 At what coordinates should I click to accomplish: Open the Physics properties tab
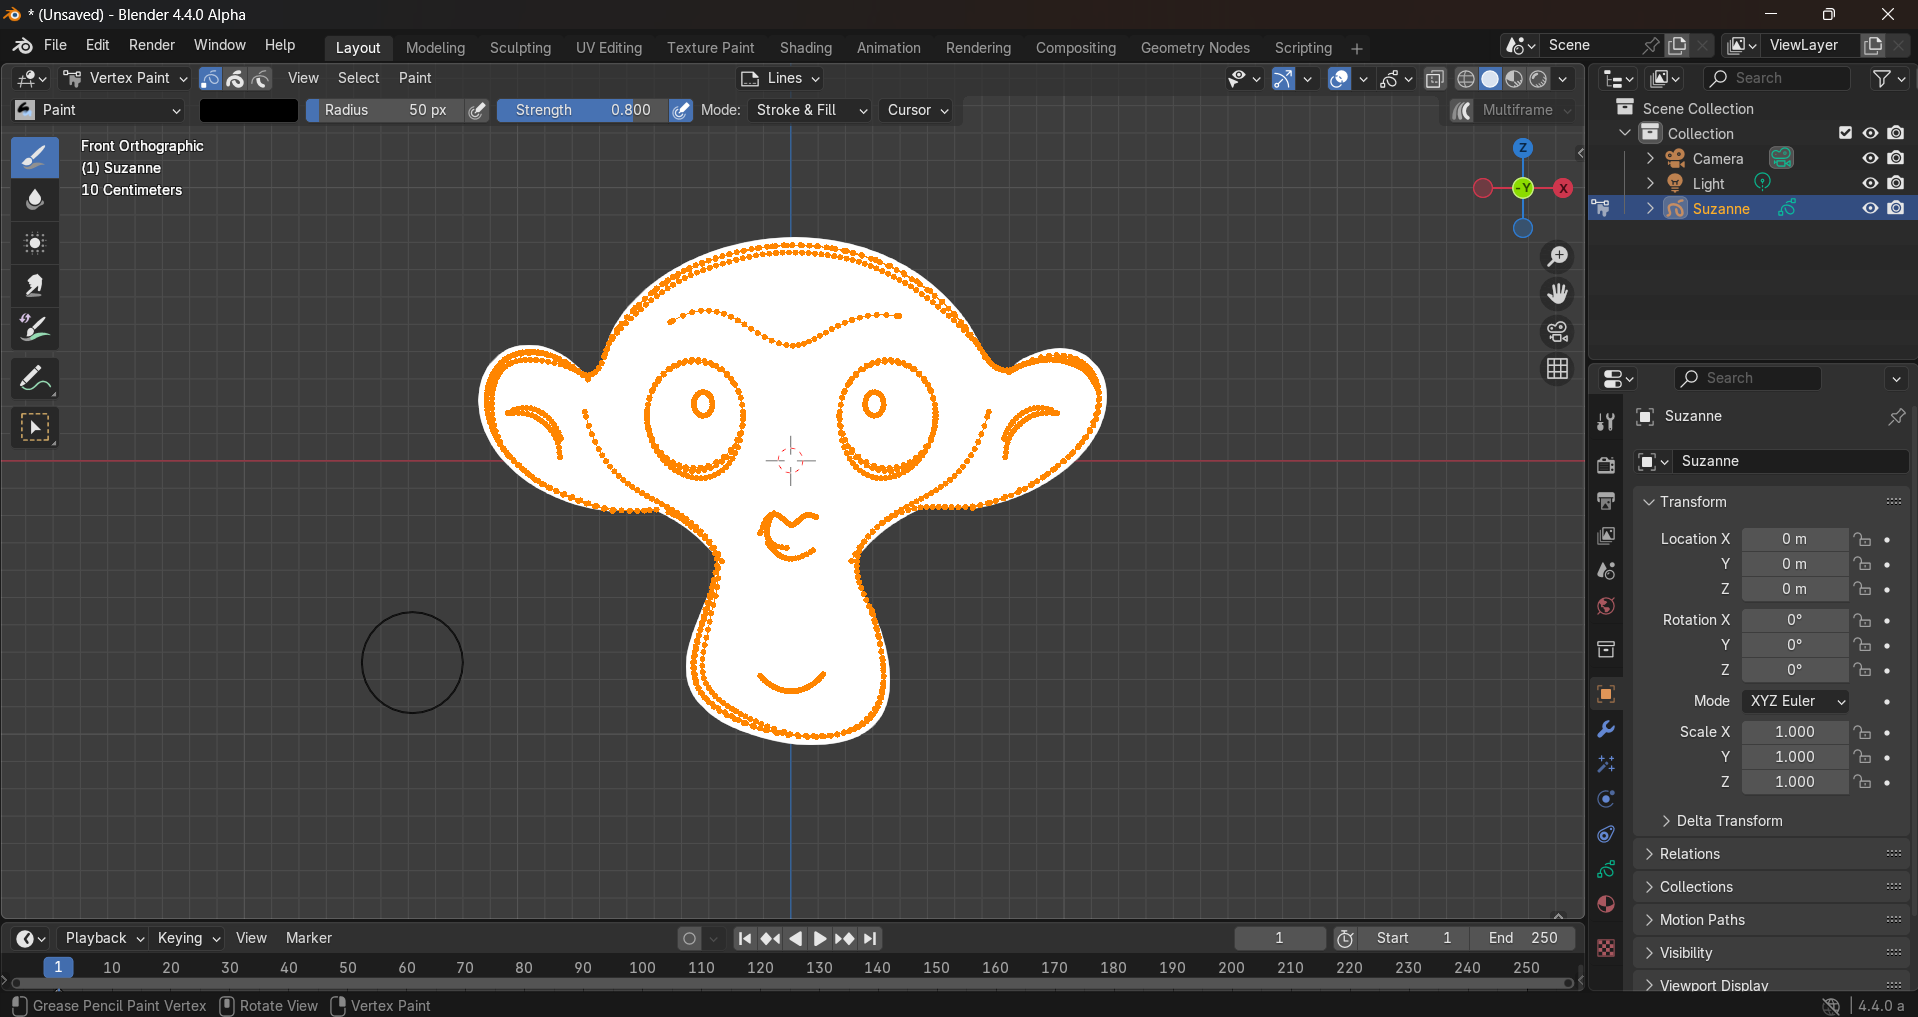[x=1606, y=799]
